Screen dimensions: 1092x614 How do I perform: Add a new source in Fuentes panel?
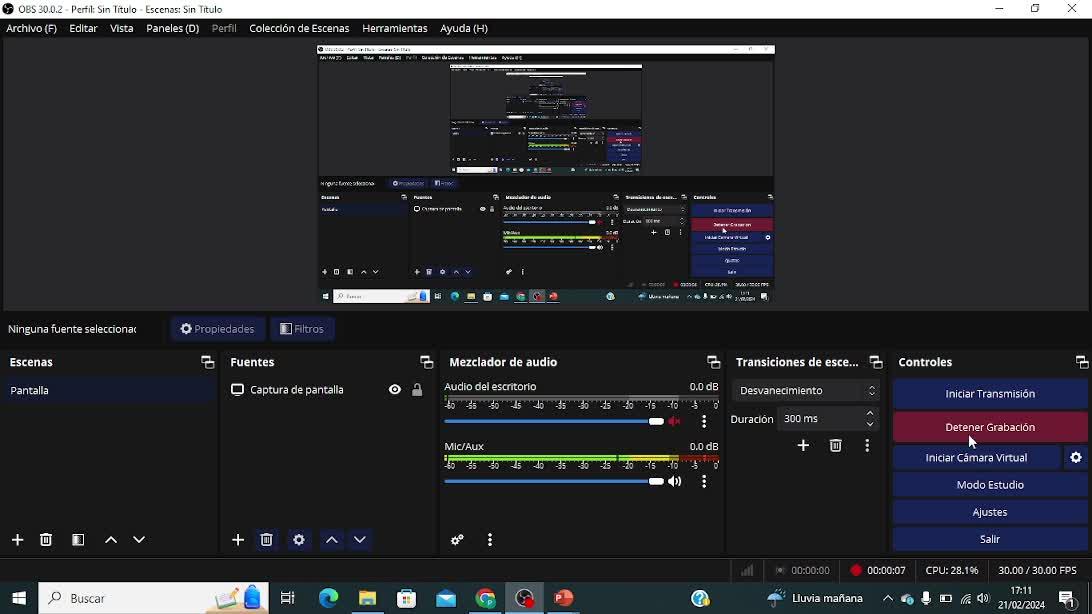tap(238, 540)
